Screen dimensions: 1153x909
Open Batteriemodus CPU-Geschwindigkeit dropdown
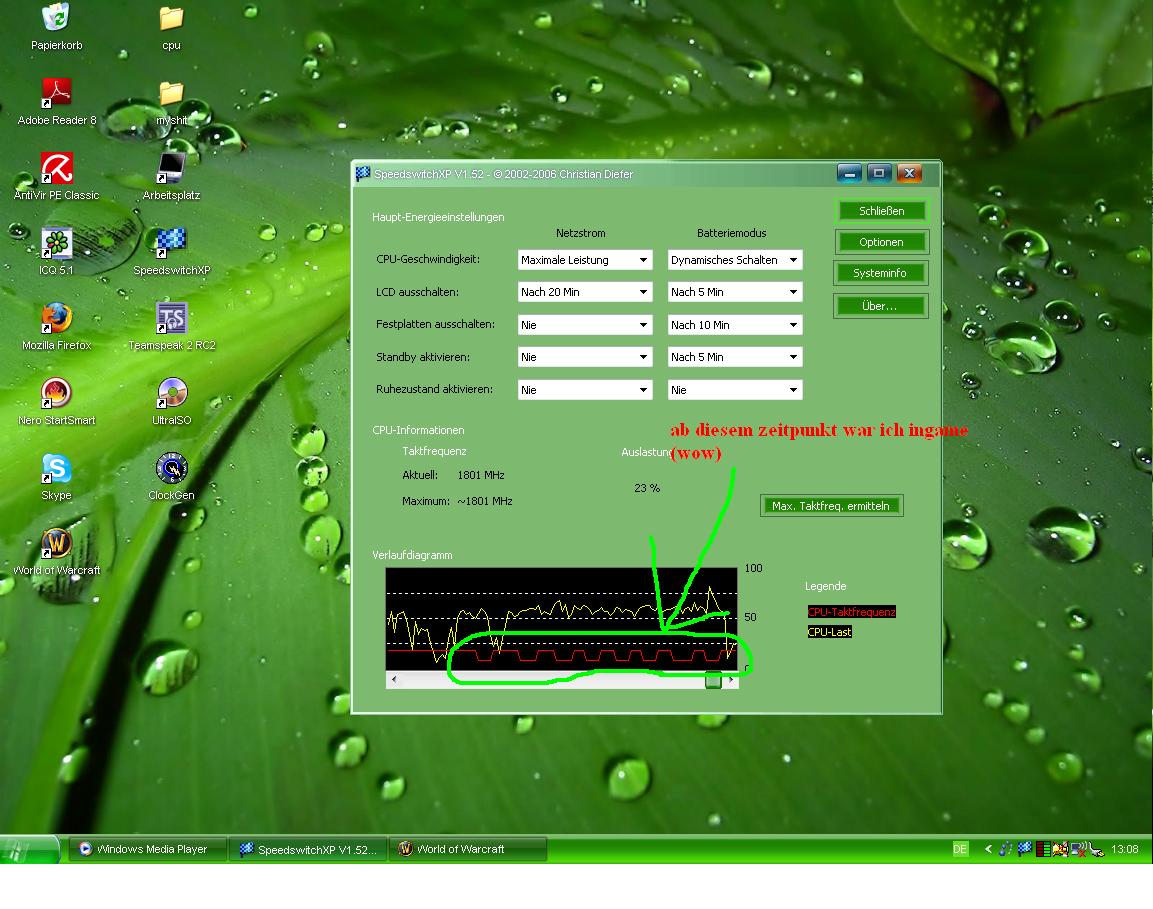735,260
